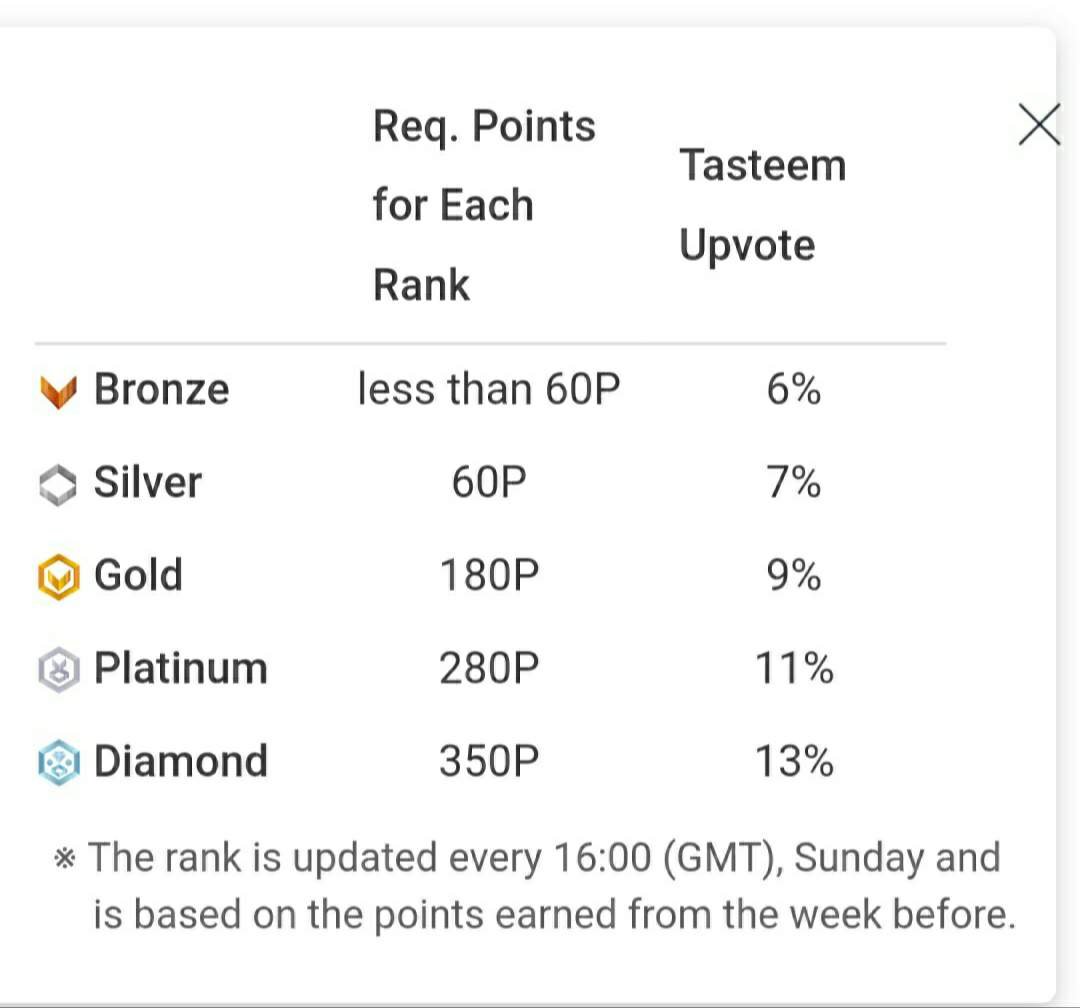Click the 6% Bronze upvote value
This screenshot has width=1080, height=1008.
(793, 389)
